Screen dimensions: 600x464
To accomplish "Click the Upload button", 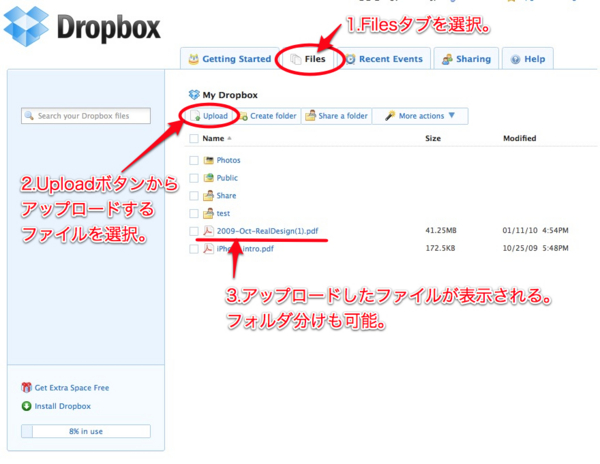I will click(x=210, y=116).
